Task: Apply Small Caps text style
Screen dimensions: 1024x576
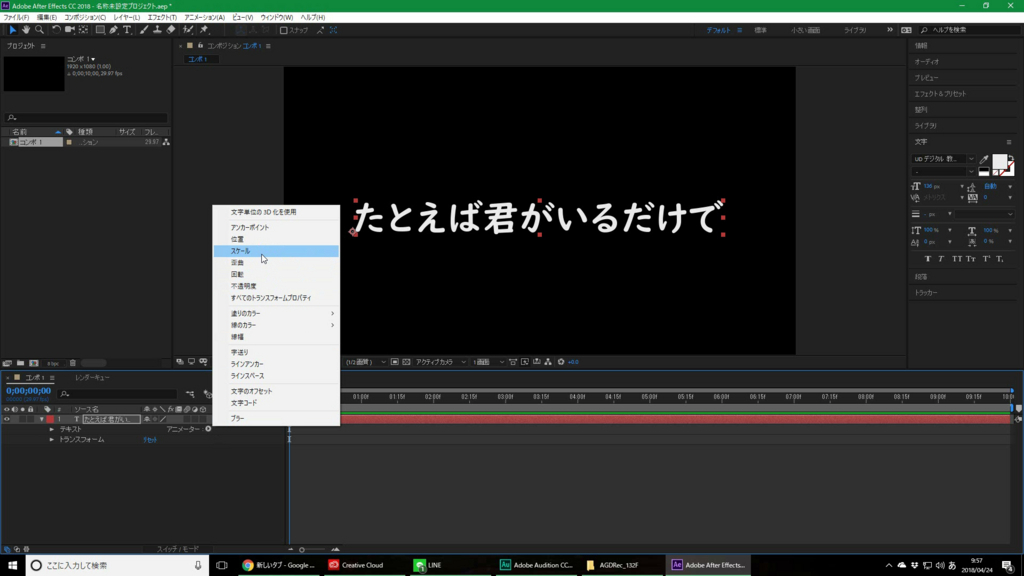Action: coord(971,259)
